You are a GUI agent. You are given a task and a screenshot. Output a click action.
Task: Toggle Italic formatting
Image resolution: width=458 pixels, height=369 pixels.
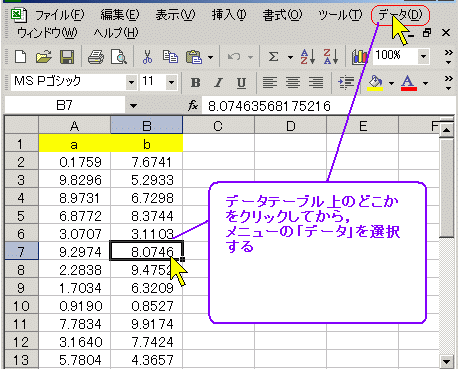click(x=219, y=82)
